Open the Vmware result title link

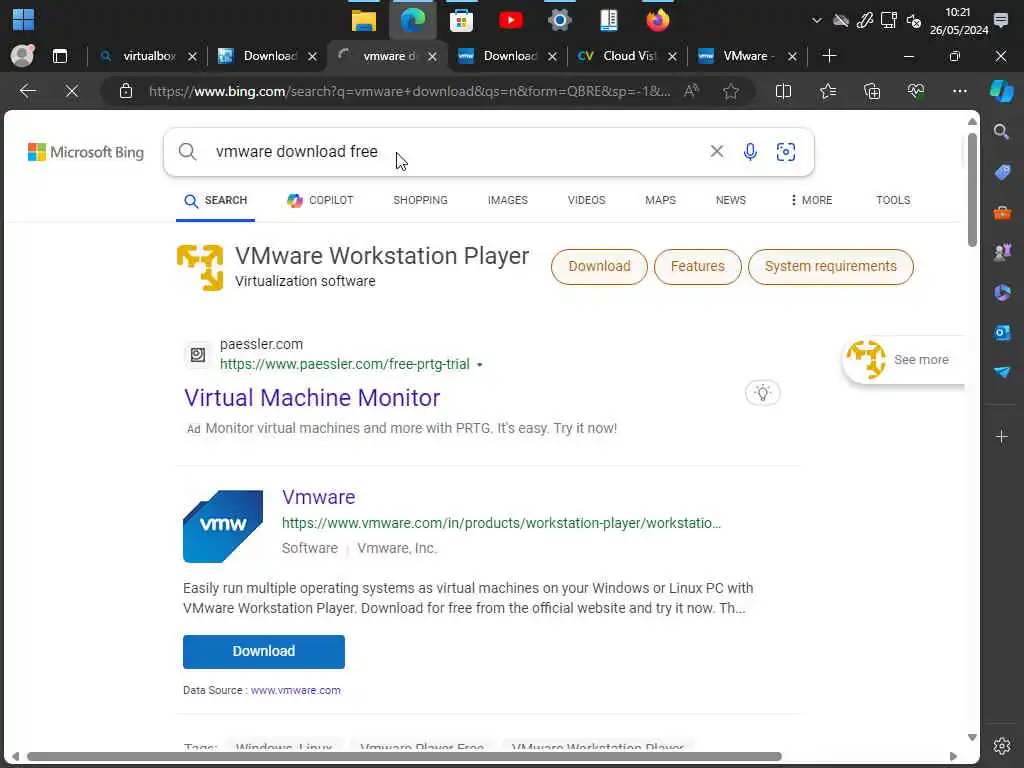[319, 497]
